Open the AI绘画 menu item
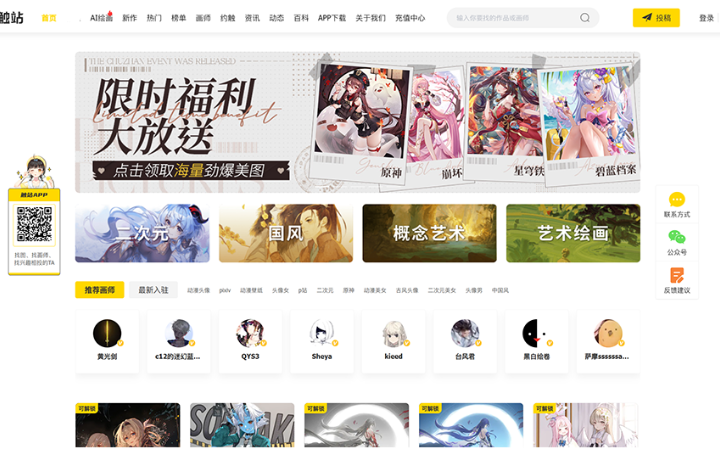The height and width of the screenshot is (450, 720). (x=101, y=18)
